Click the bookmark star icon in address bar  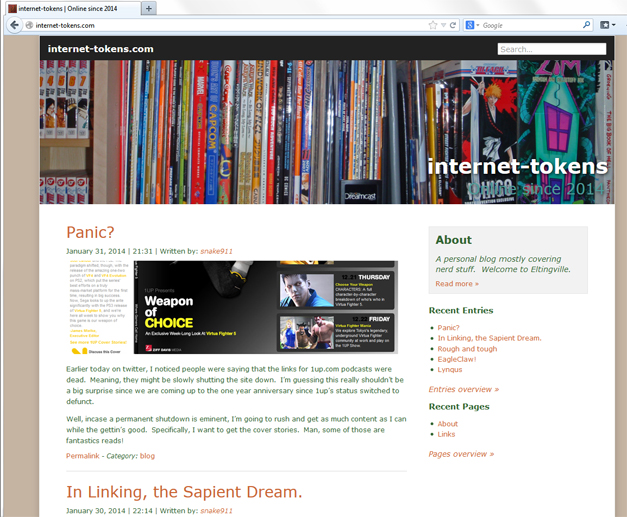[433, 25]
